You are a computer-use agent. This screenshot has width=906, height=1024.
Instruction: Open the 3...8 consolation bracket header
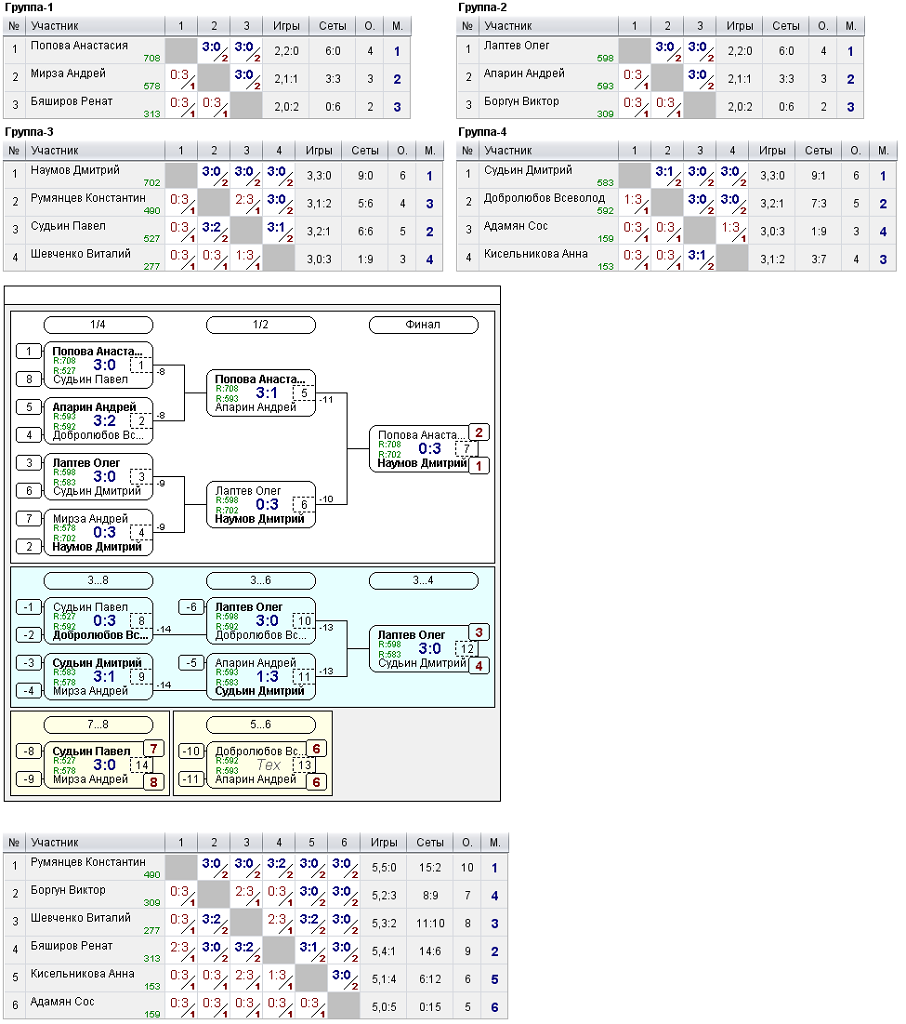click(98, 581)
